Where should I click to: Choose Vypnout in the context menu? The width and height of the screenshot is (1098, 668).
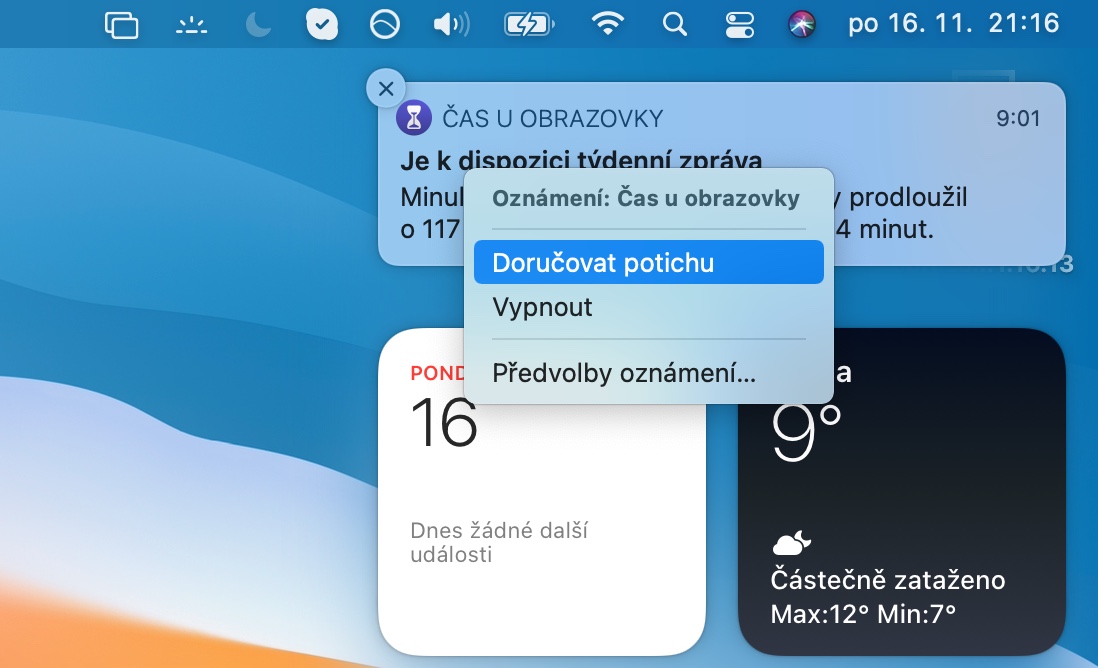pyautogui.click(x=648, y=307)
